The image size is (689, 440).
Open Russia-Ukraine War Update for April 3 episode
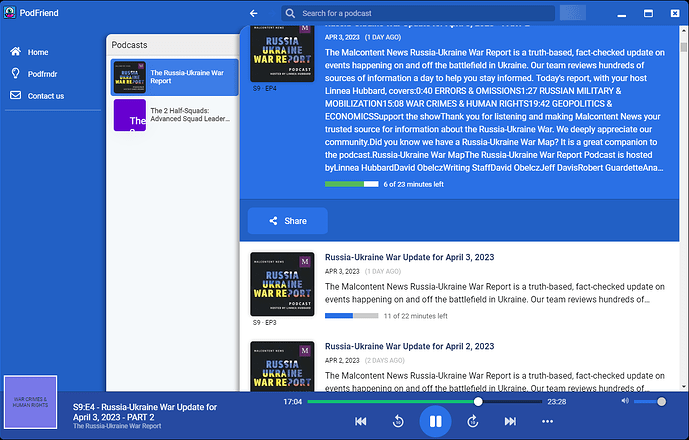click(410, 257)
